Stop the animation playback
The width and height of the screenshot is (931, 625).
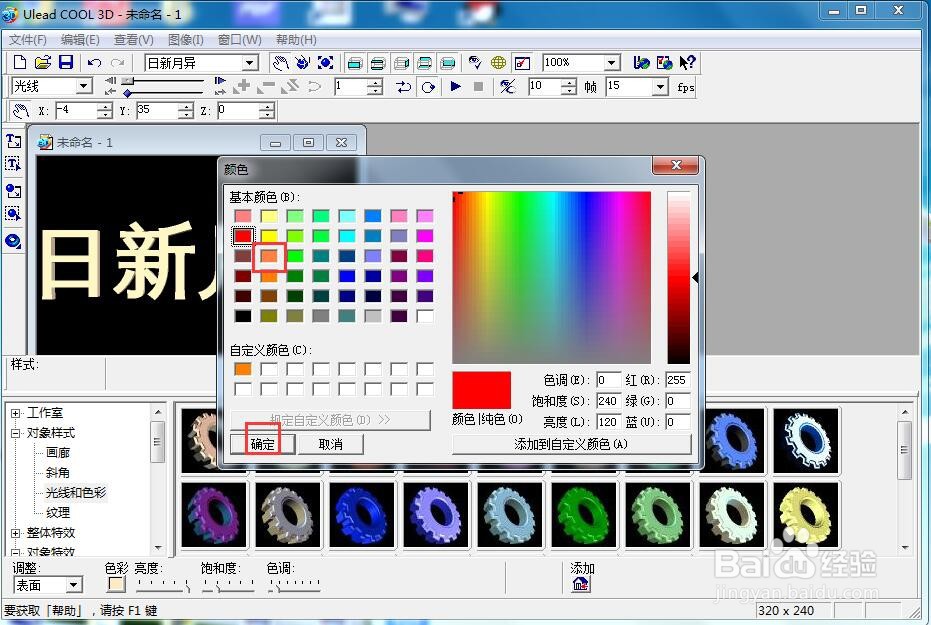[x=479, y=87]
